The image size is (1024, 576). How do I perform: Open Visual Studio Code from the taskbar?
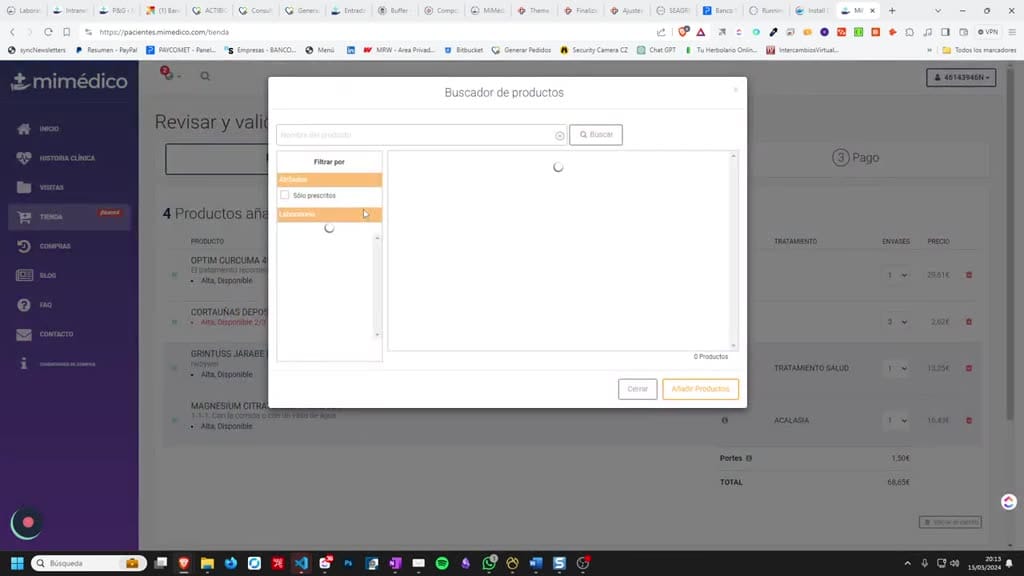[301, 563]
